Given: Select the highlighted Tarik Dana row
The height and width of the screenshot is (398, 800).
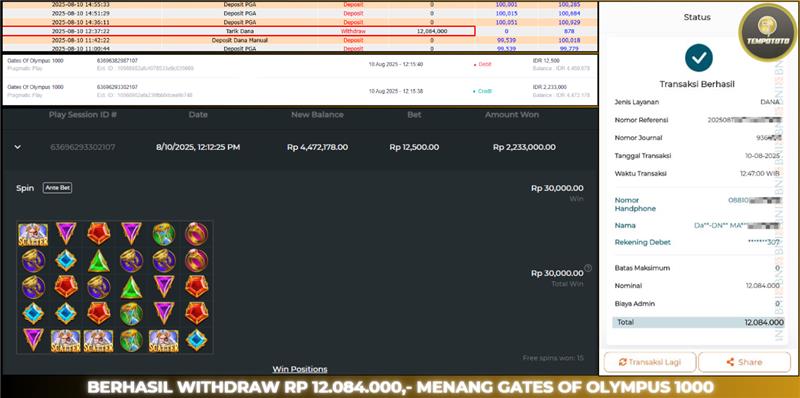Looking at the screenshot, I should (x=239, y=31).
